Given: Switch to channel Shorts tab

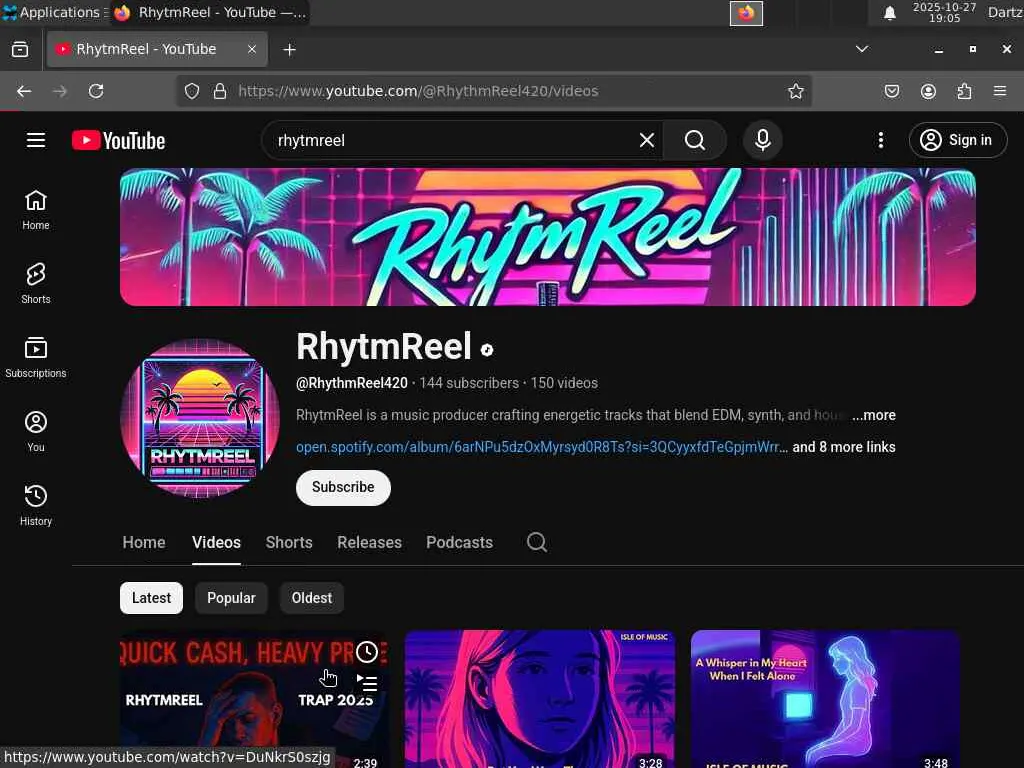Looking at the screenshot, I should point(289,542).
